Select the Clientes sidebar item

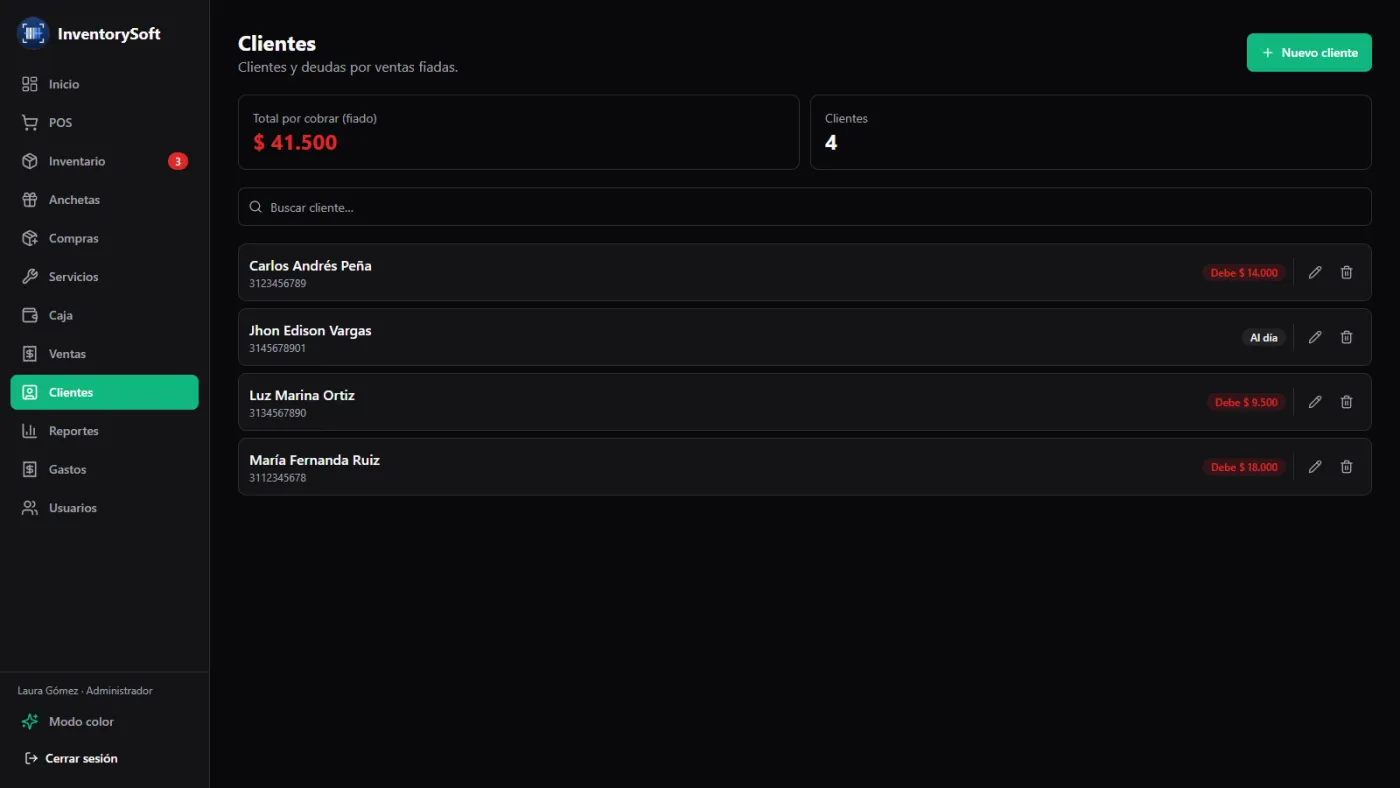[x=104, y=392]
